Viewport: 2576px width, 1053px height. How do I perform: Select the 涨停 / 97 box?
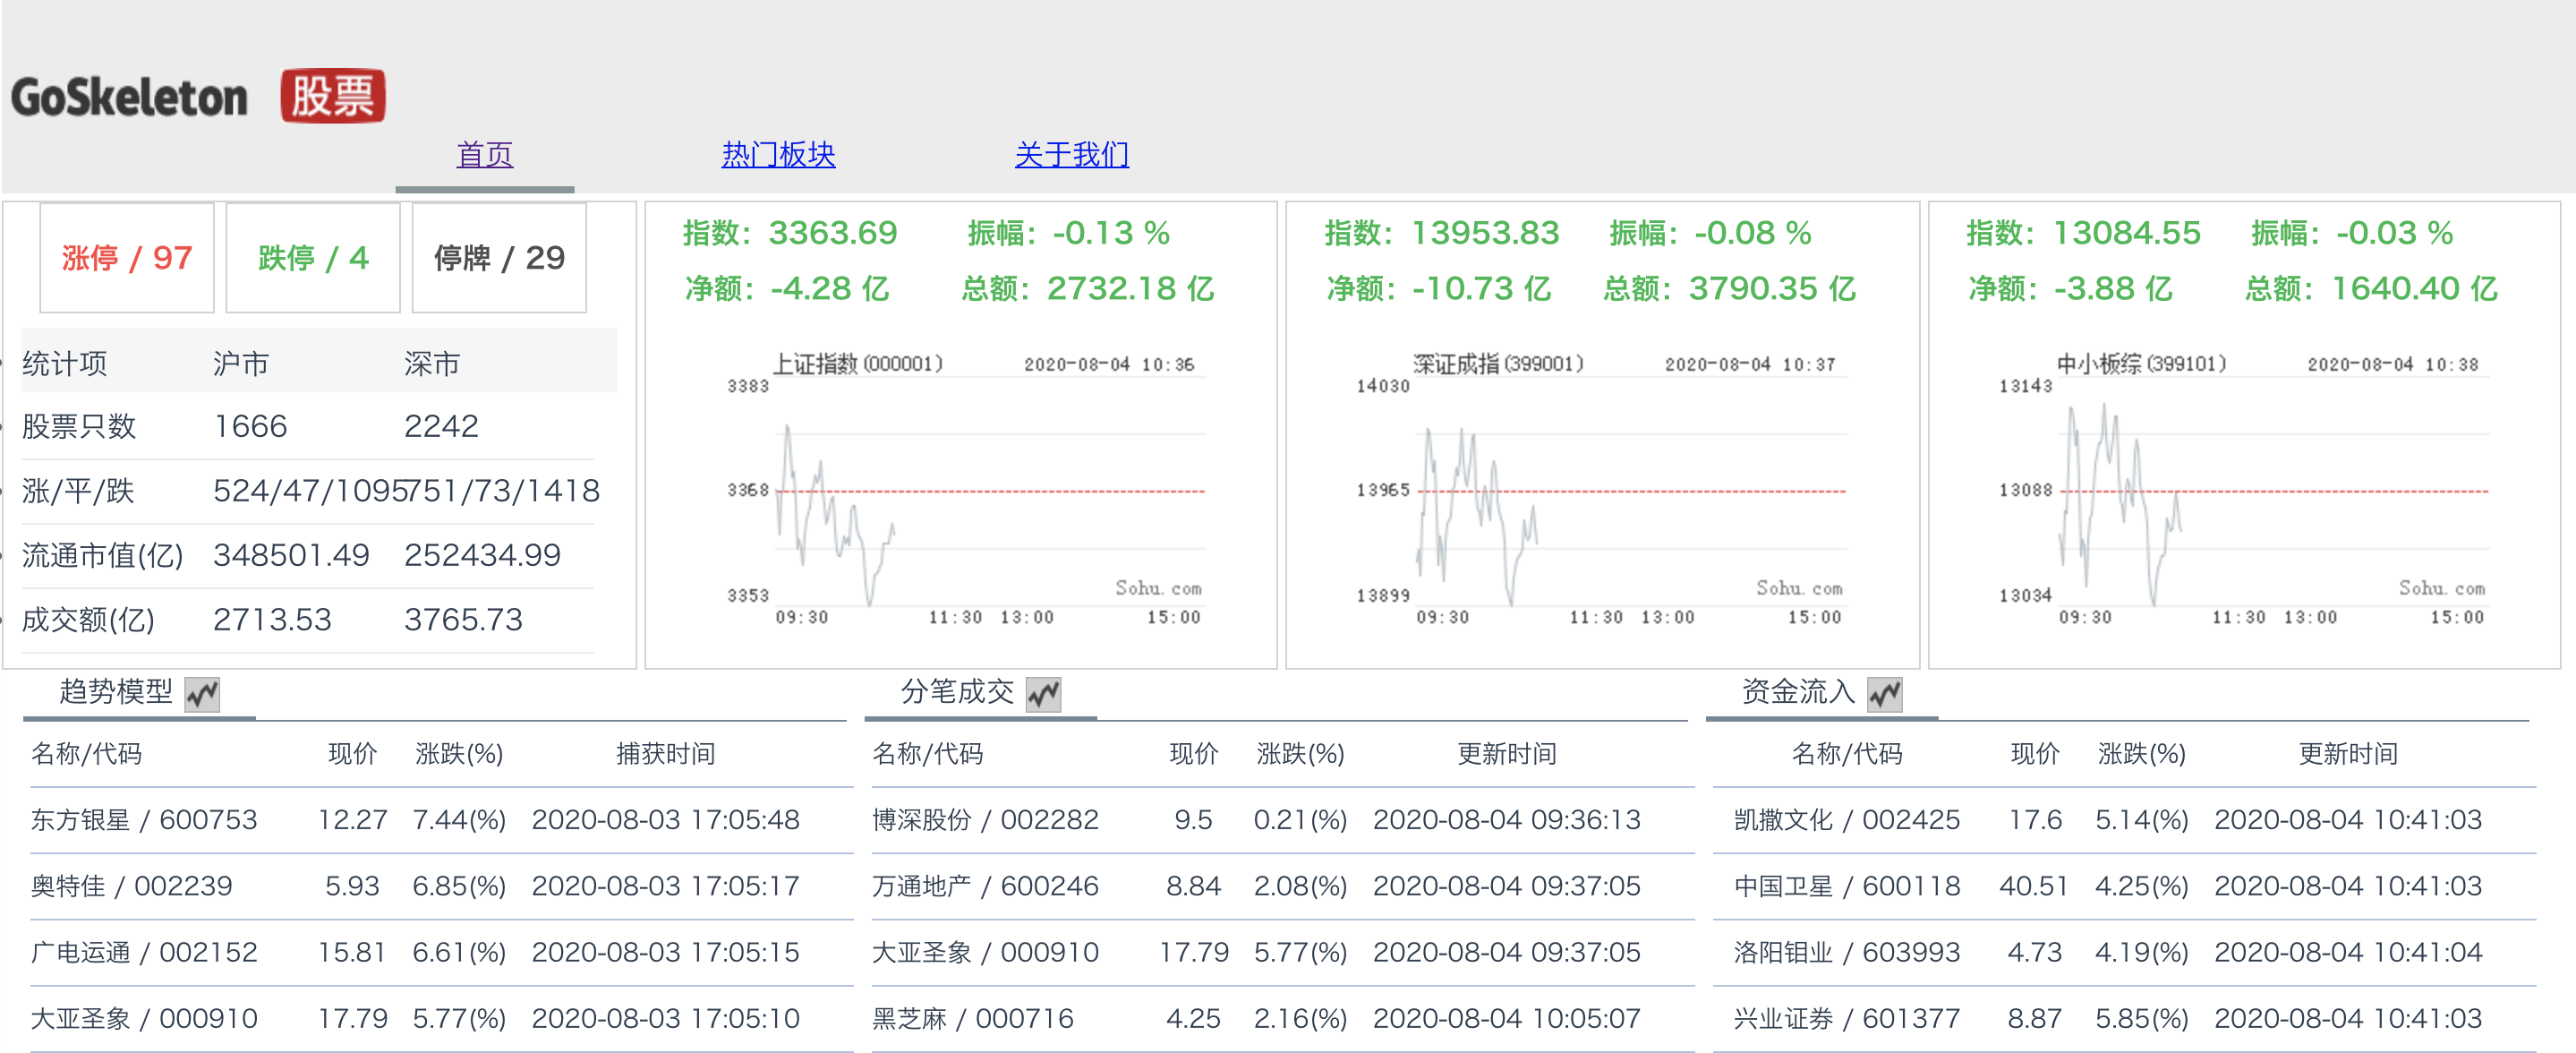(x=127, y=258)
